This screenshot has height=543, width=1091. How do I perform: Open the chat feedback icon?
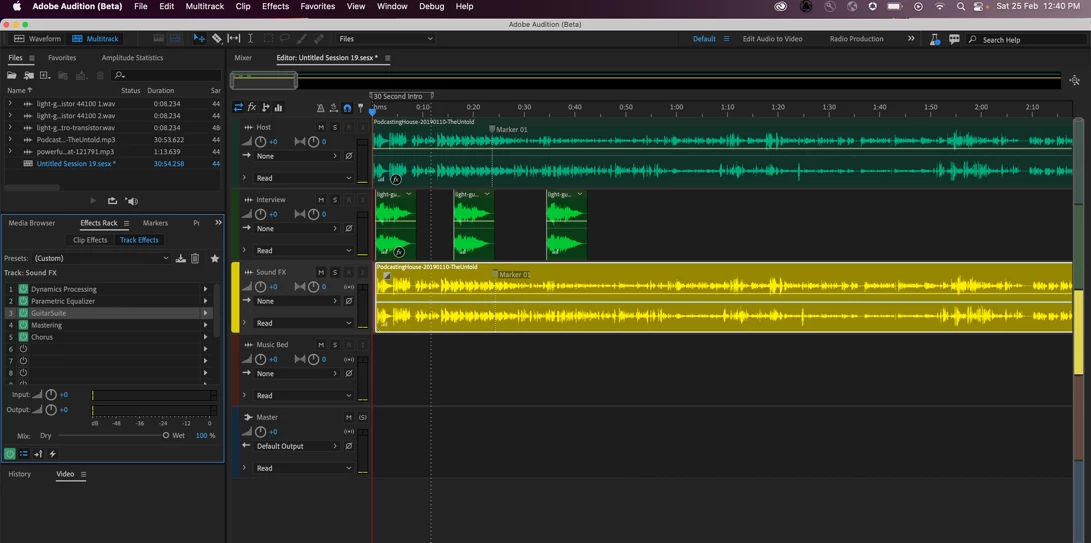tap(954, 39)
